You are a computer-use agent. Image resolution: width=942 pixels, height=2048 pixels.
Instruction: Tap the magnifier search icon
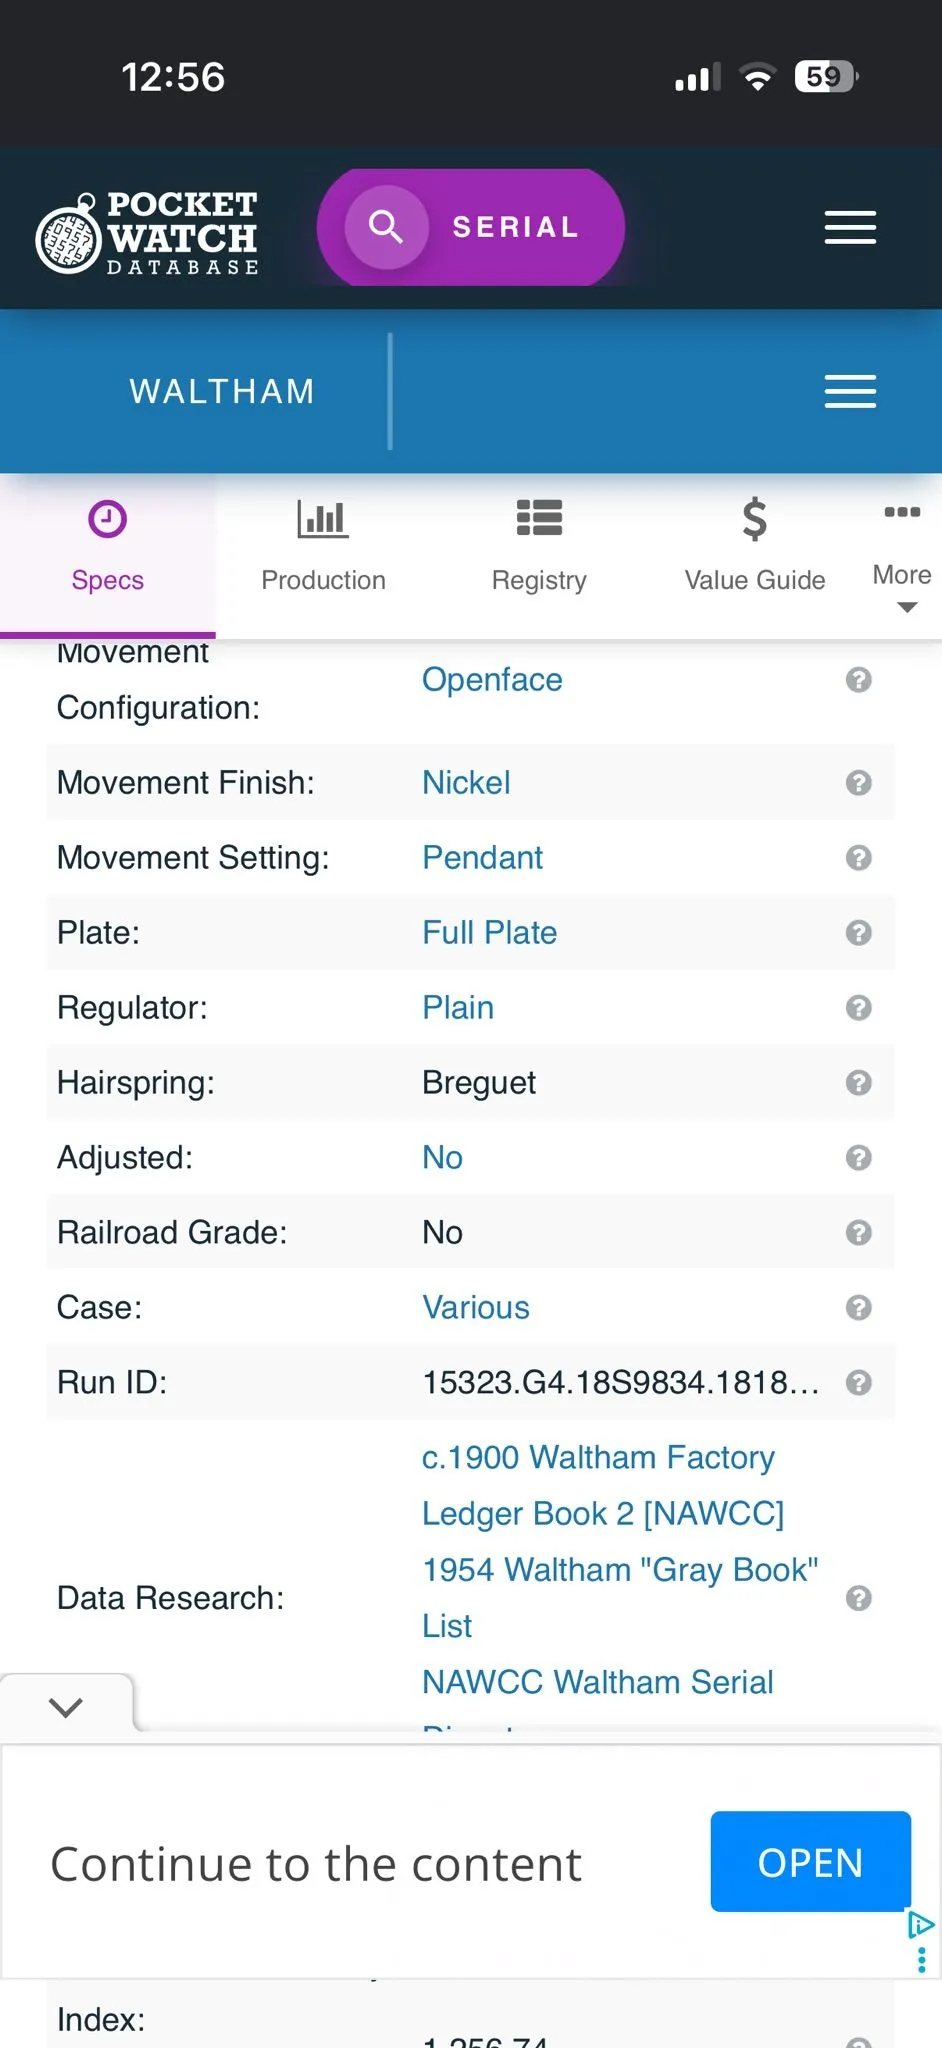point(386,227)
